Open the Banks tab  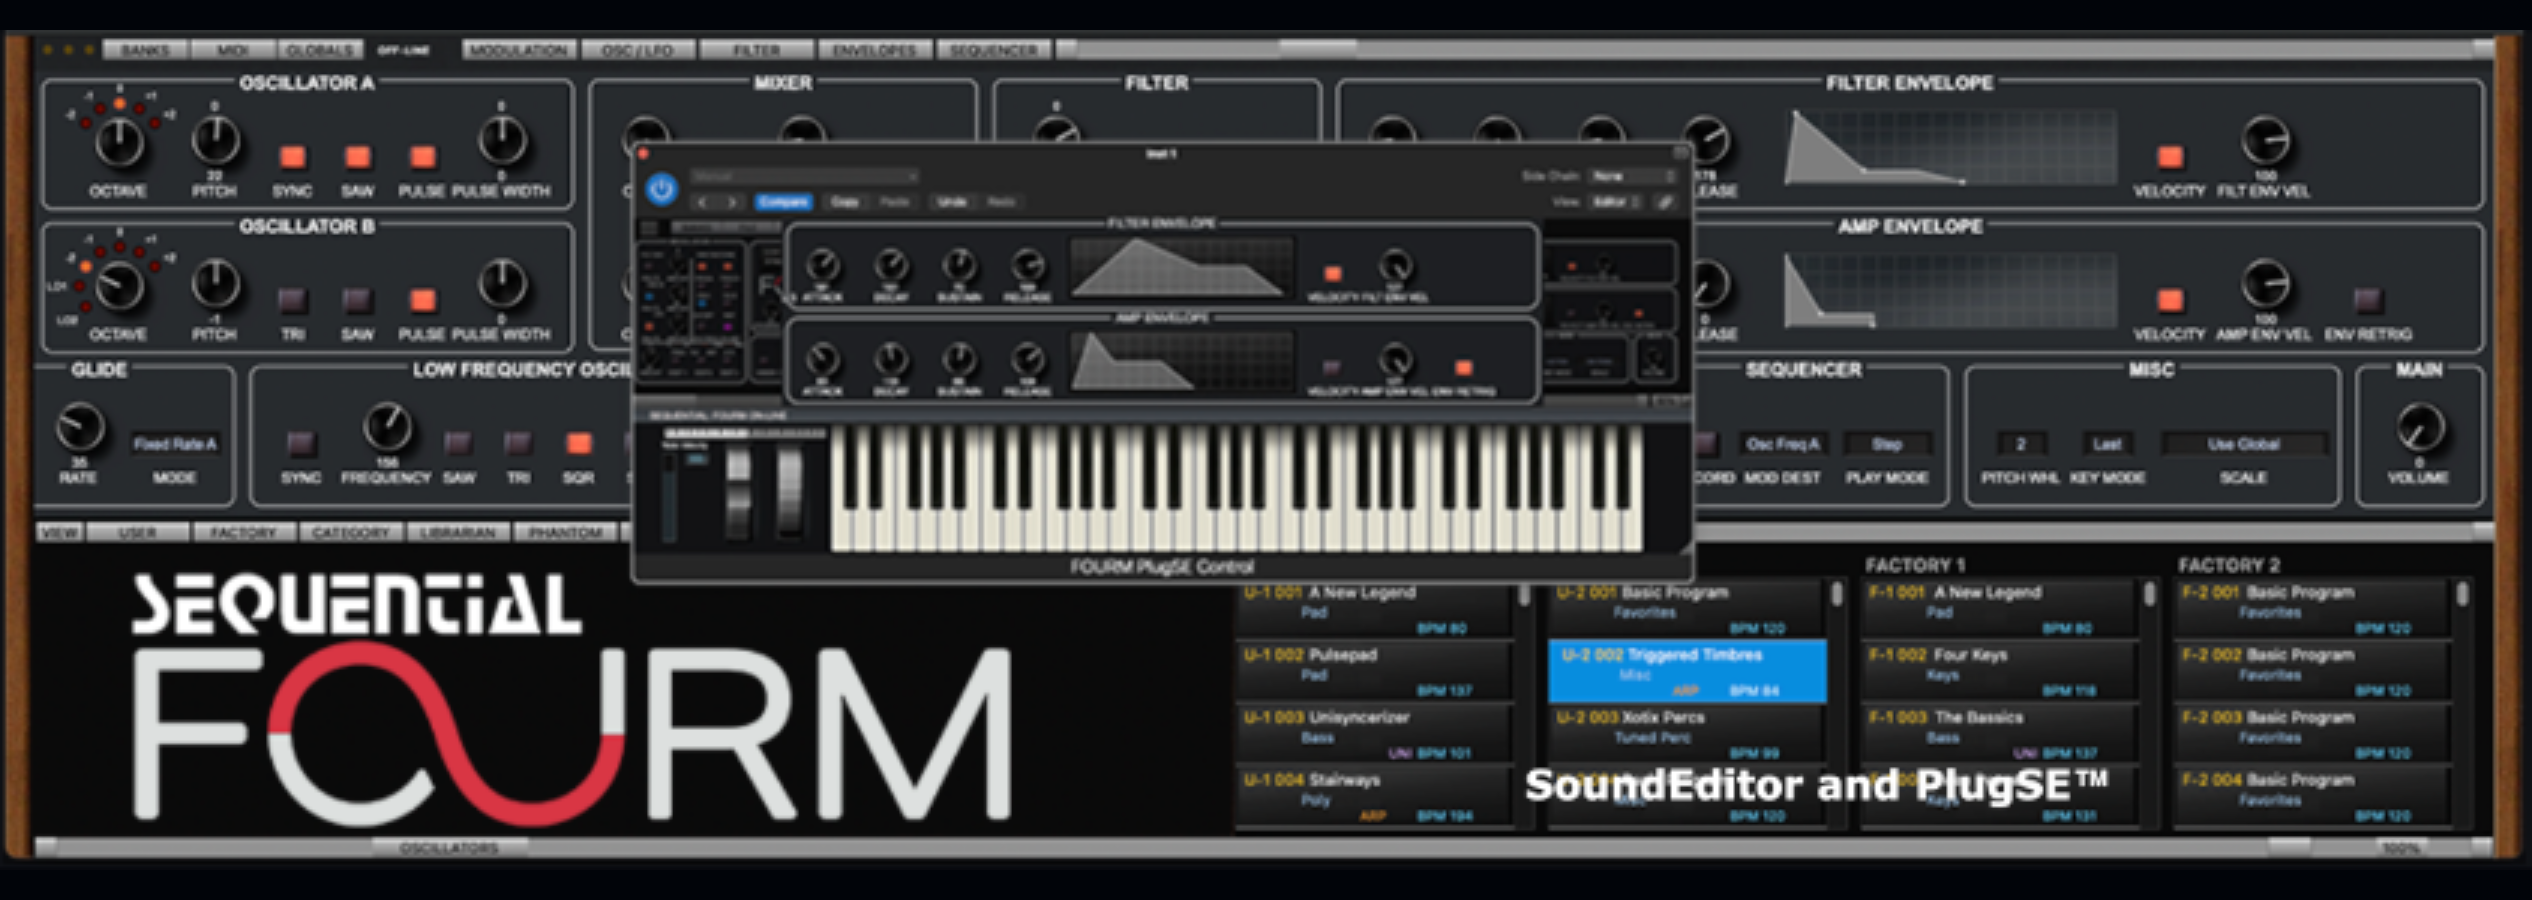(145, 50)
